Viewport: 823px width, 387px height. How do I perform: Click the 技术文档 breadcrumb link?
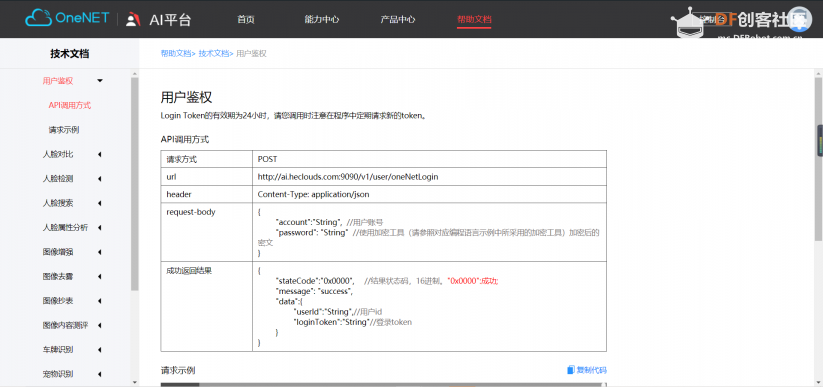coord(214,53)
